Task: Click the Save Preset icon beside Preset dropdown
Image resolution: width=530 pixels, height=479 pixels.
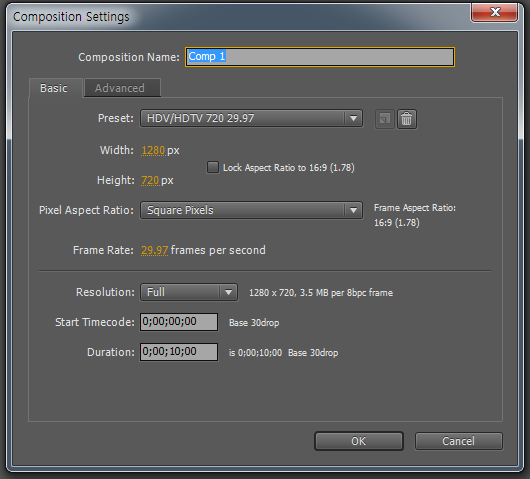Action: tap(385, 119)
